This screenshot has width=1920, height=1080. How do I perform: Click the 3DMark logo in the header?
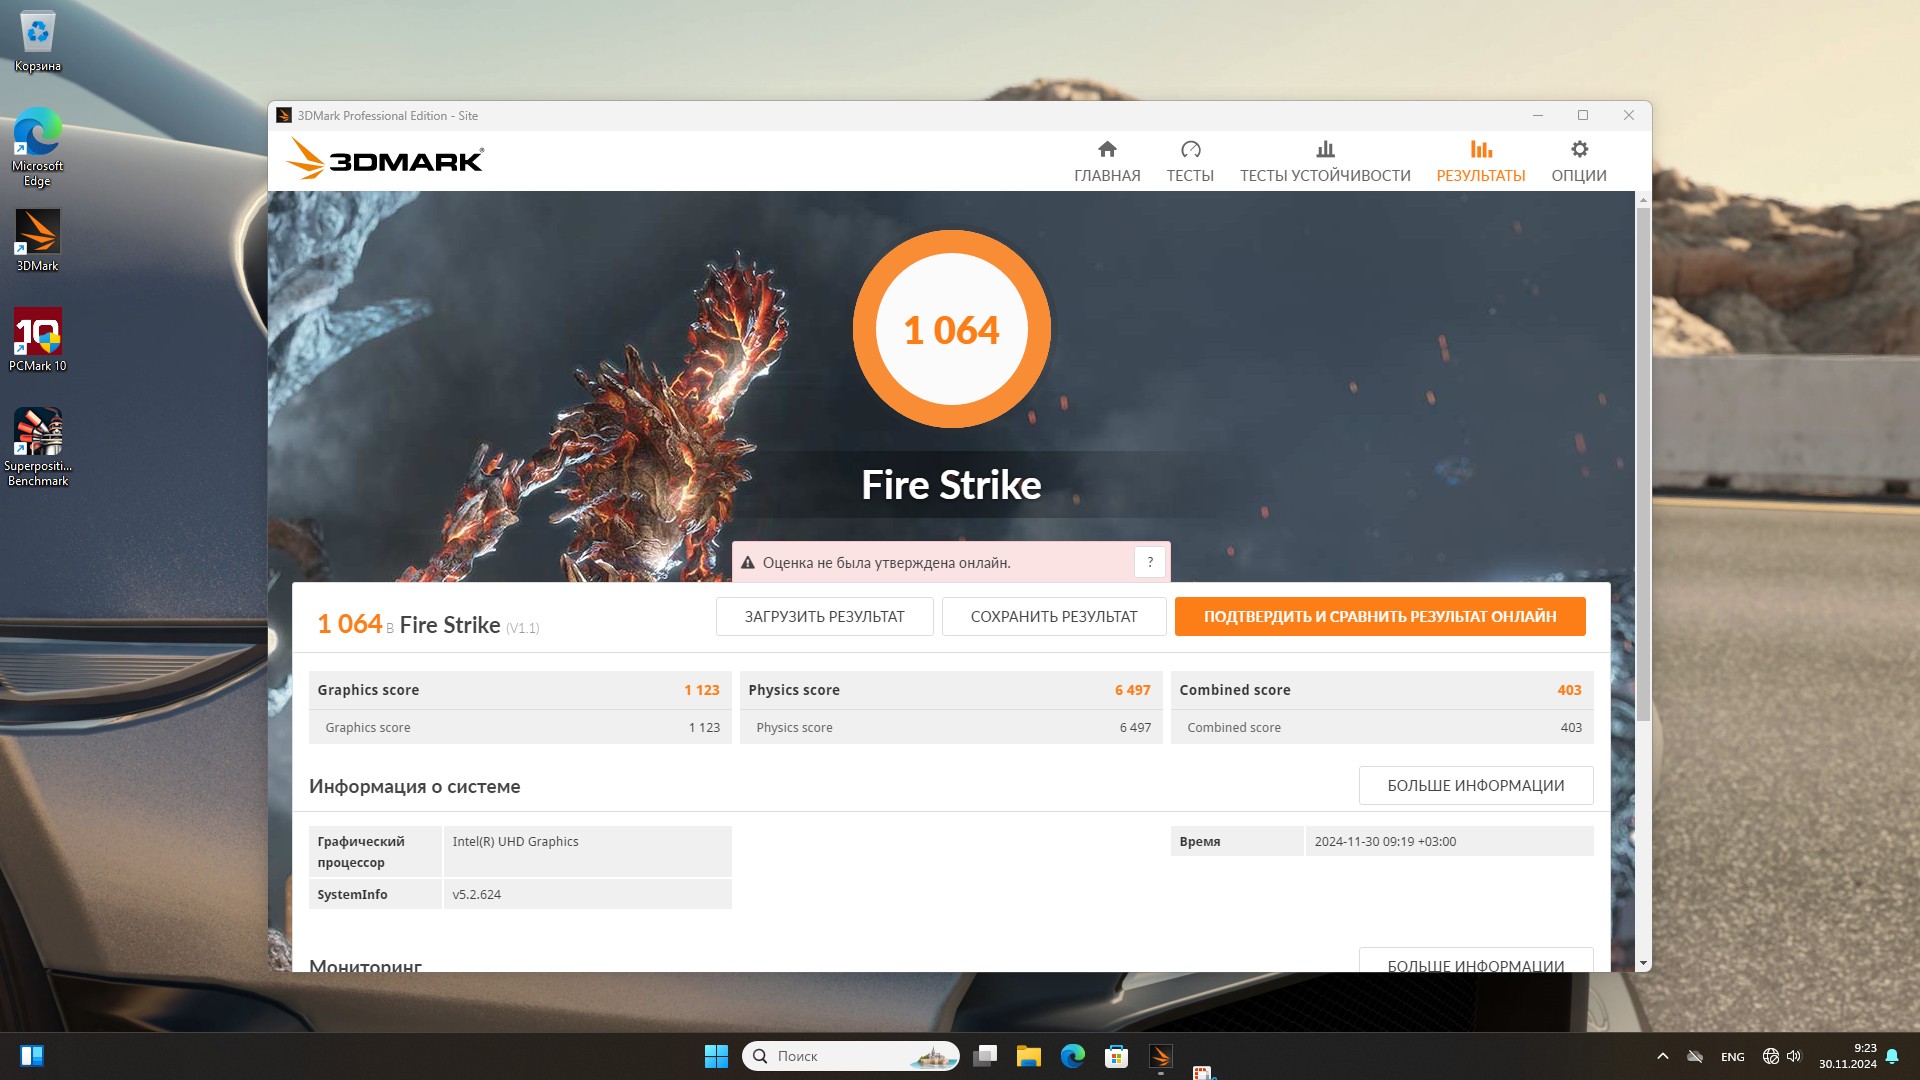[385, 160]
